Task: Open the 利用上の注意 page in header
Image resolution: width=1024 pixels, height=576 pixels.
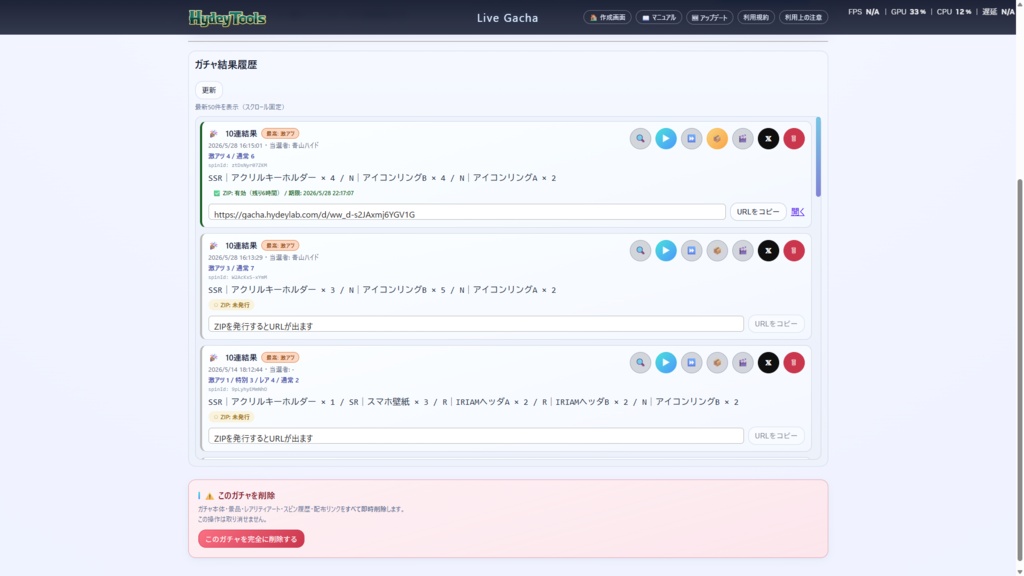Action: [803, 18]
